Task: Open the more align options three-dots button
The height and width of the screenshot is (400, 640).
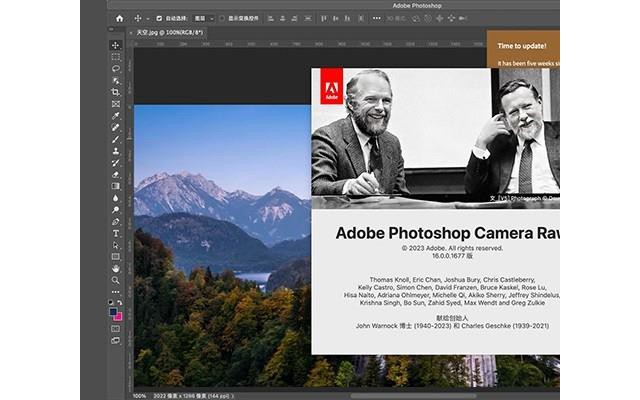Action: 377,18
